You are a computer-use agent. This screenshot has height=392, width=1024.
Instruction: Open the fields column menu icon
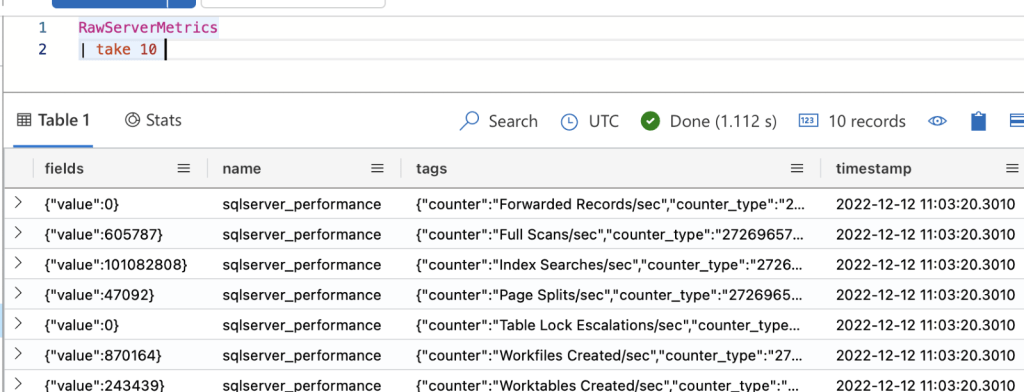184,168
